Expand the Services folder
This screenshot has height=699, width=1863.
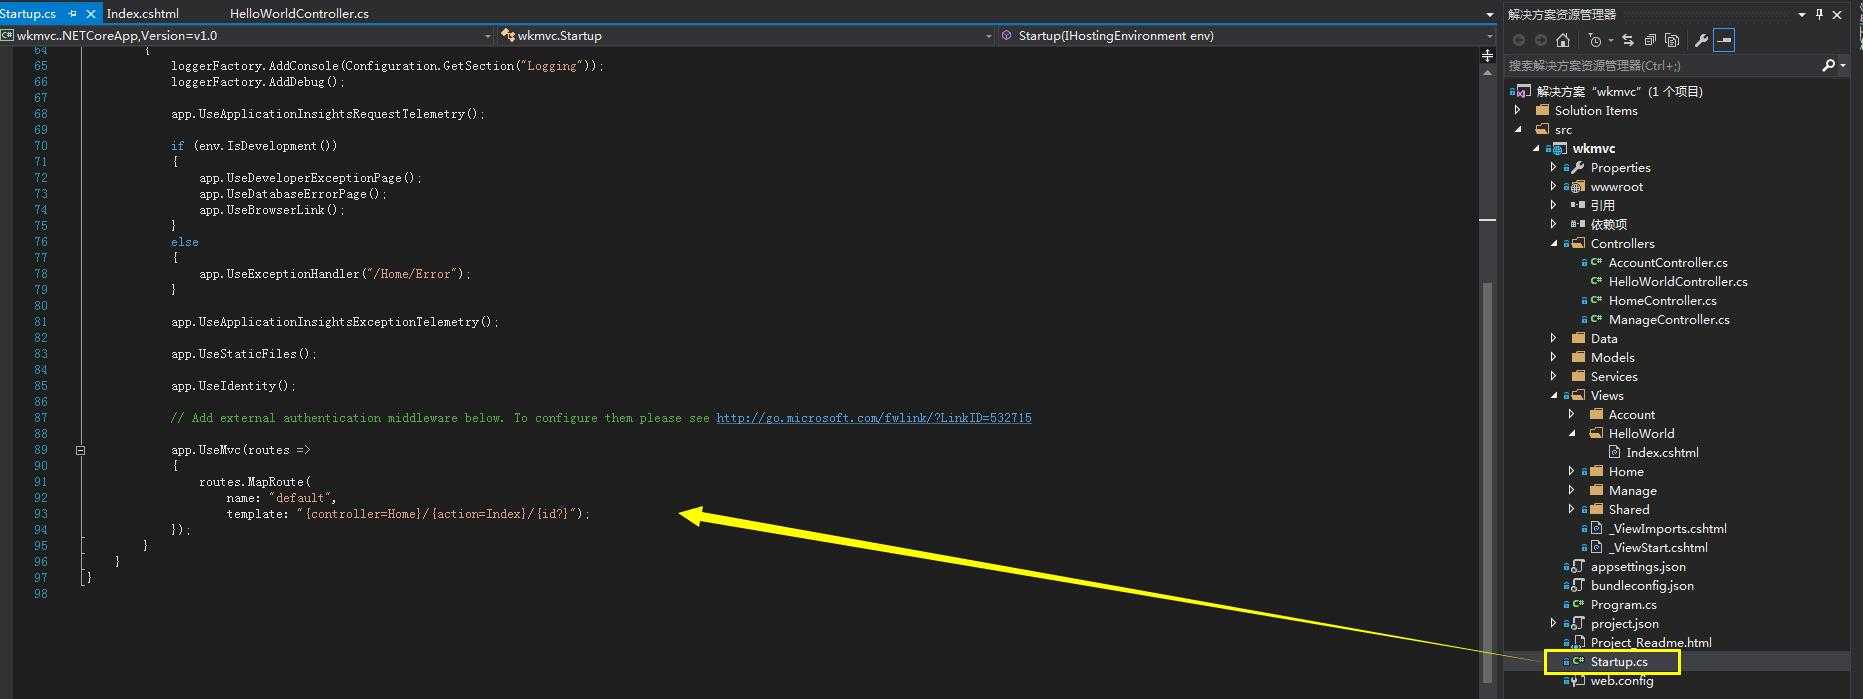pos(1554,376)
